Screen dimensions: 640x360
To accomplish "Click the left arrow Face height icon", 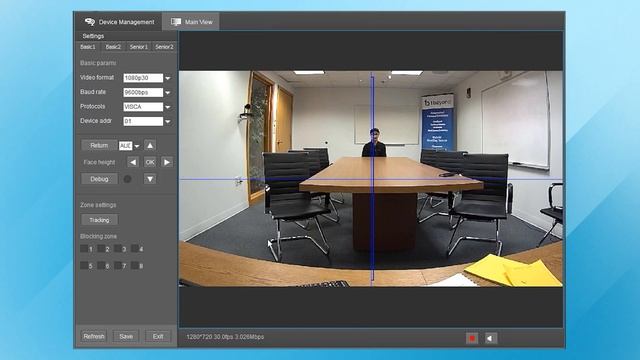I will pyautogui.click(x=133, y=162).
